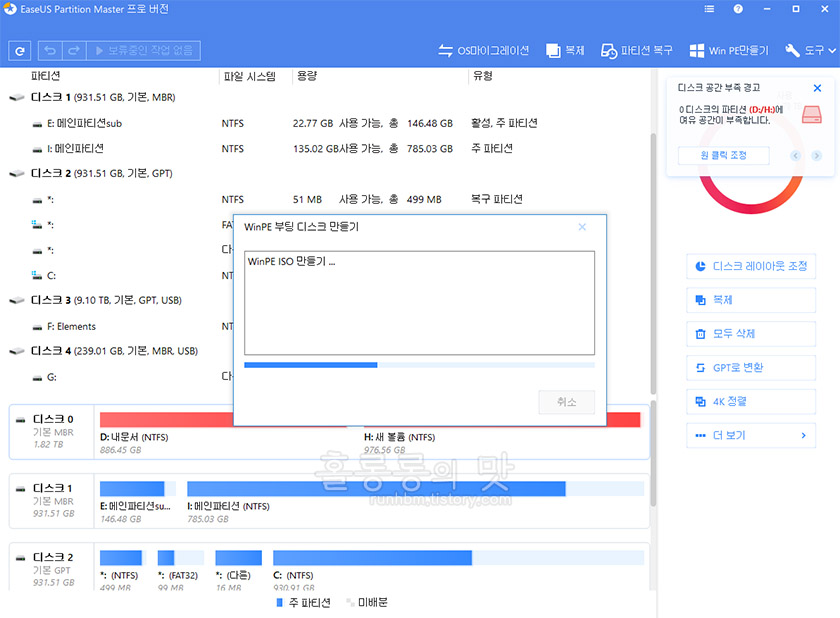Screen dimensions: 840x618
Task: Select G: partition row in the list
Action: [121, 377]
